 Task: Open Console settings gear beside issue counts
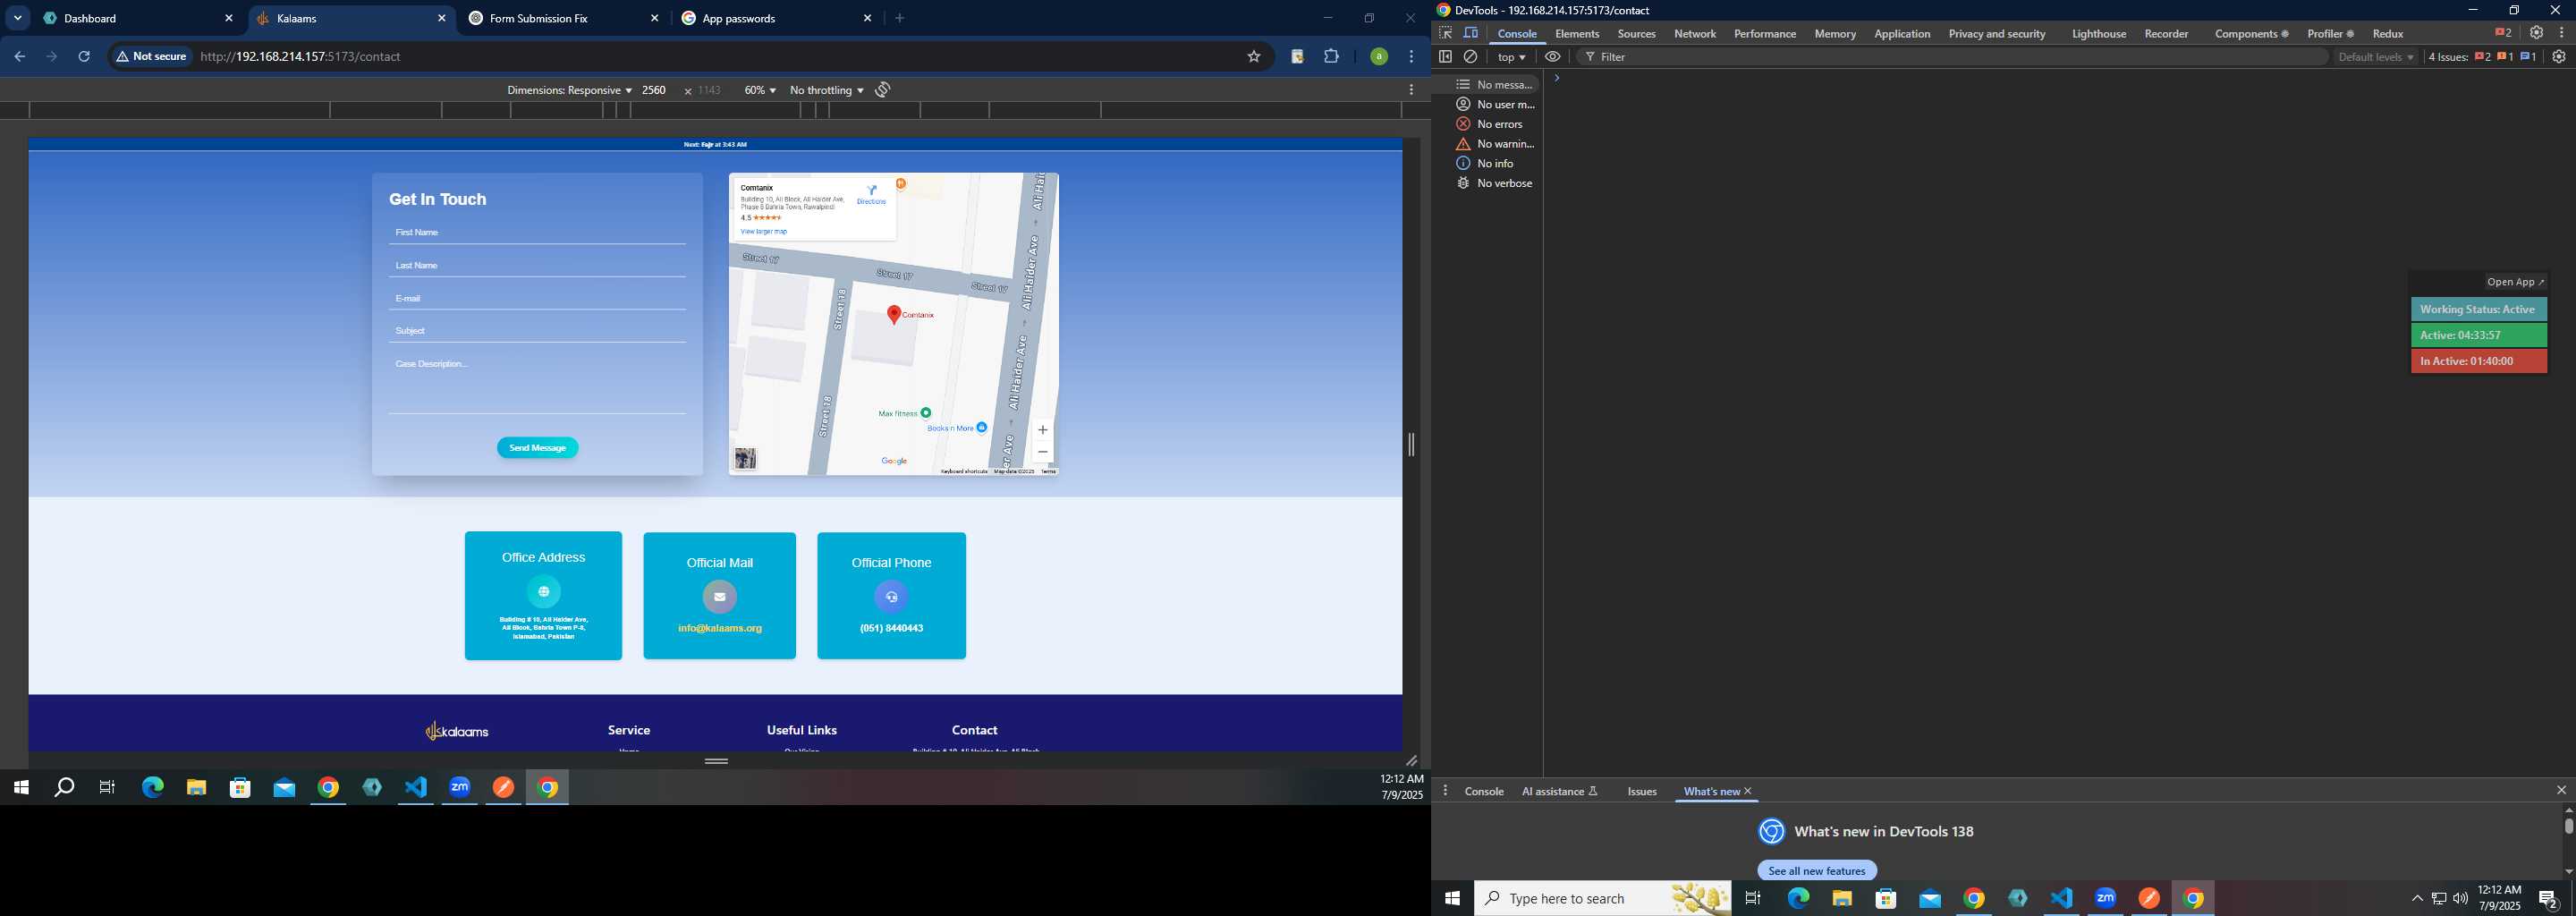pyautogui.click(x=2559, y=57)
